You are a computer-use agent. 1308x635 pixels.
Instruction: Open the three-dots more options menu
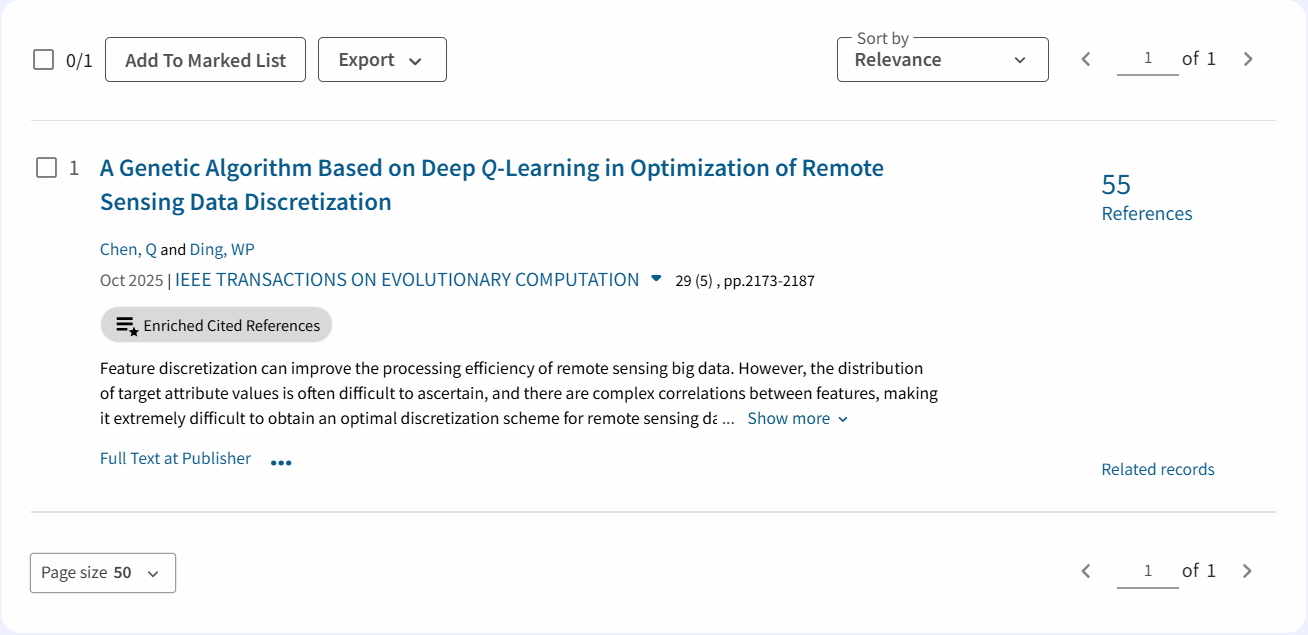click(x=281, y=463)
